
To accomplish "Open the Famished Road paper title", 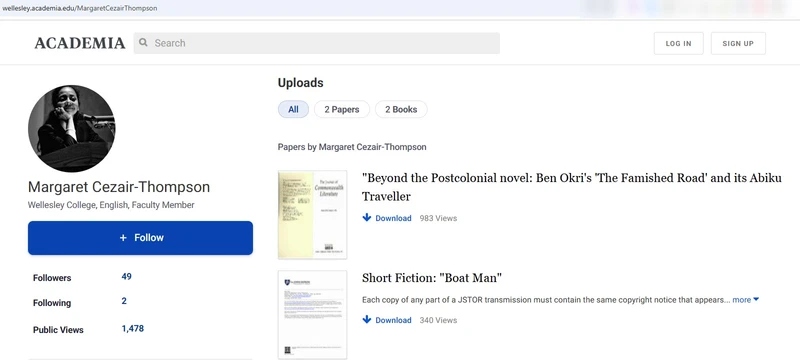I will pos(571,187).
